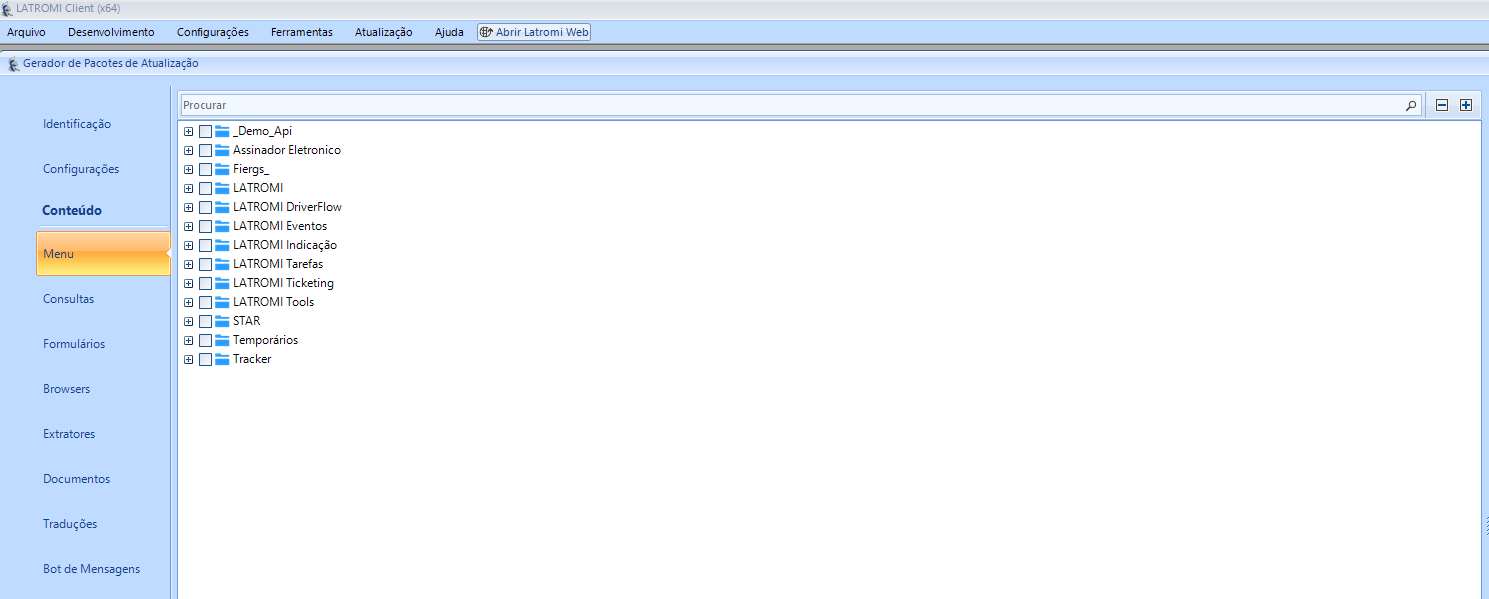
Task: Click into the Procurar search field
Action: [790, 105]
